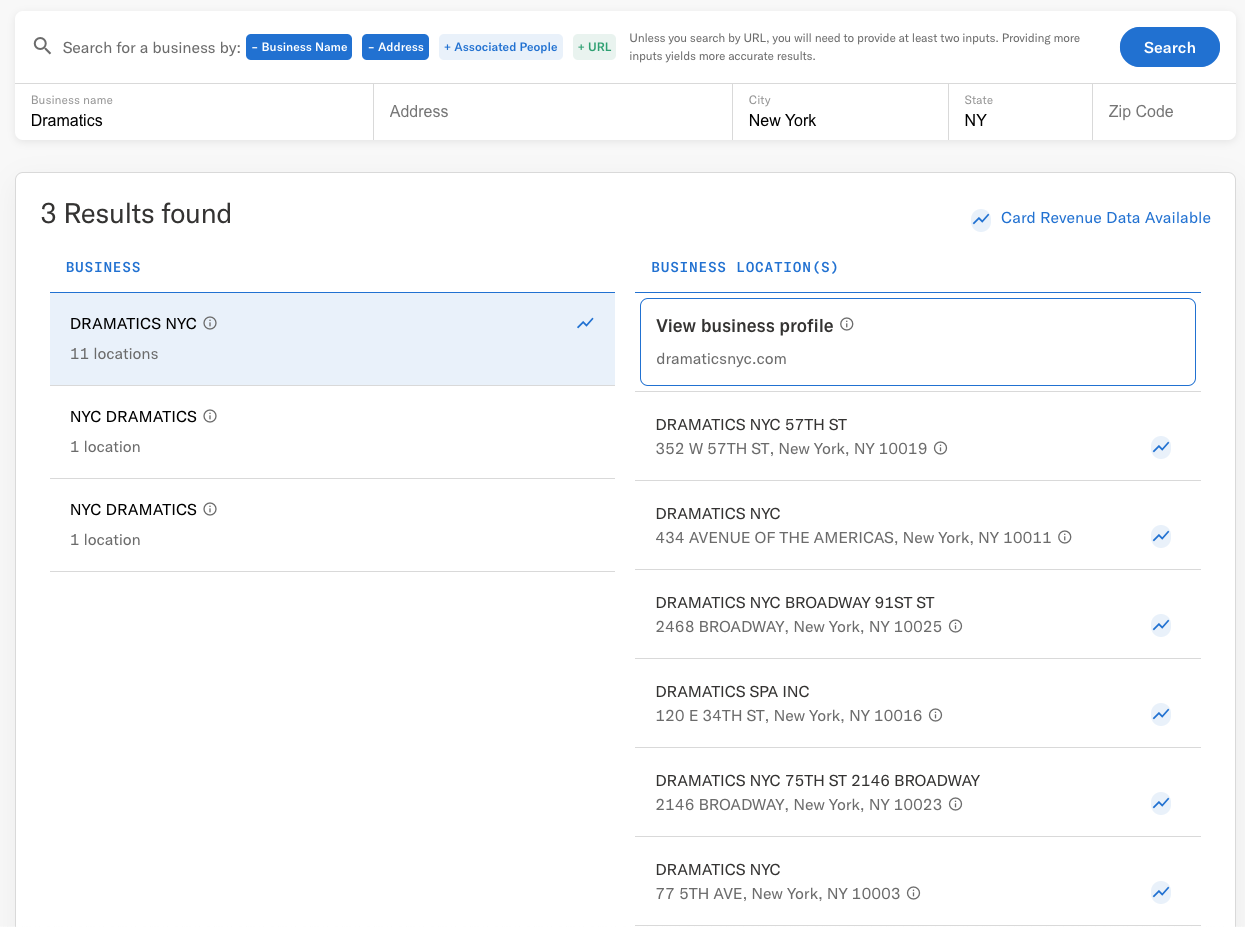Click revenue chart on DRAMATICS NYC BROADWAY 91ST ST
The width and height of the screenshot is (1245, 927).
(x=1160, y=625)
